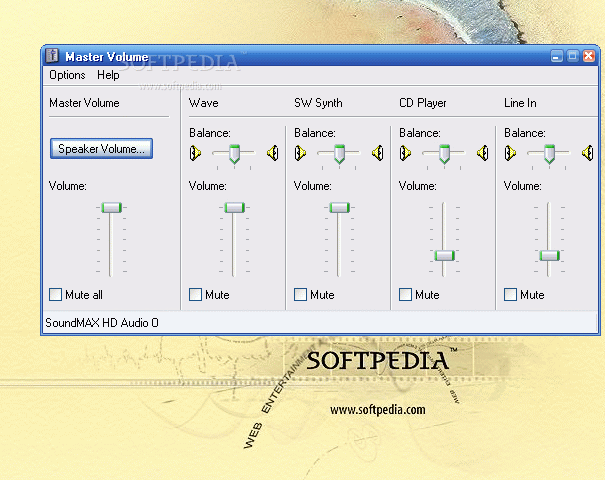Click the CD Player volume slider thumb
Screen dimensions: 605x480
(x=444, y=255)
